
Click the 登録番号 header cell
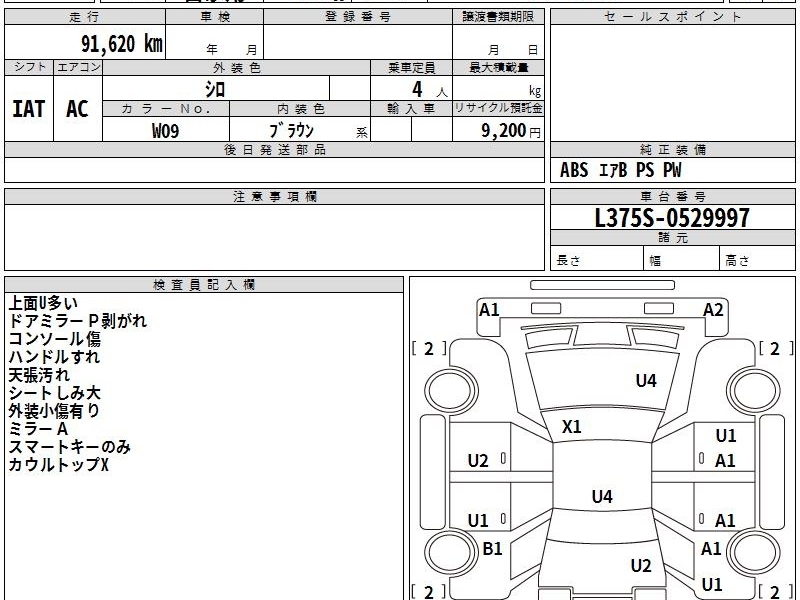pos(358,17)
